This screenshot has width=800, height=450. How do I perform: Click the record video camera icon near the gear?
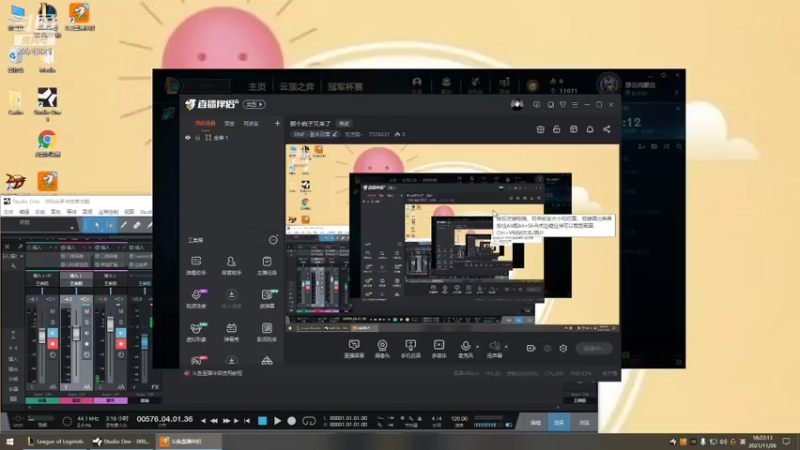pos(531,348)
